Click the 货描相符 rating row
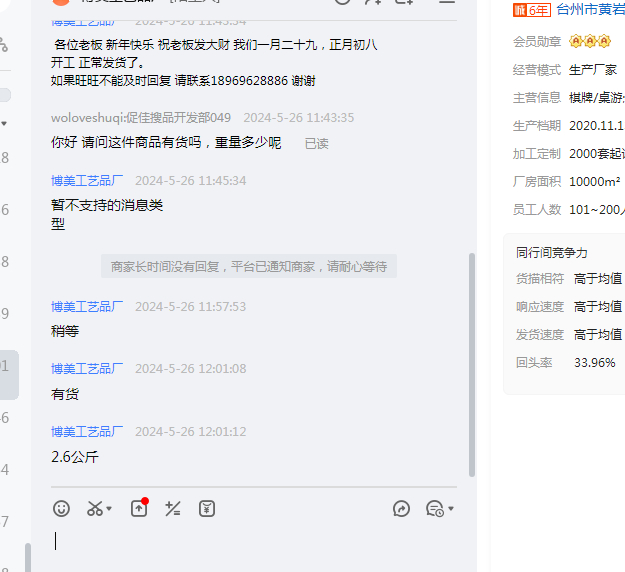625x572 pixels. pos(569,279)
